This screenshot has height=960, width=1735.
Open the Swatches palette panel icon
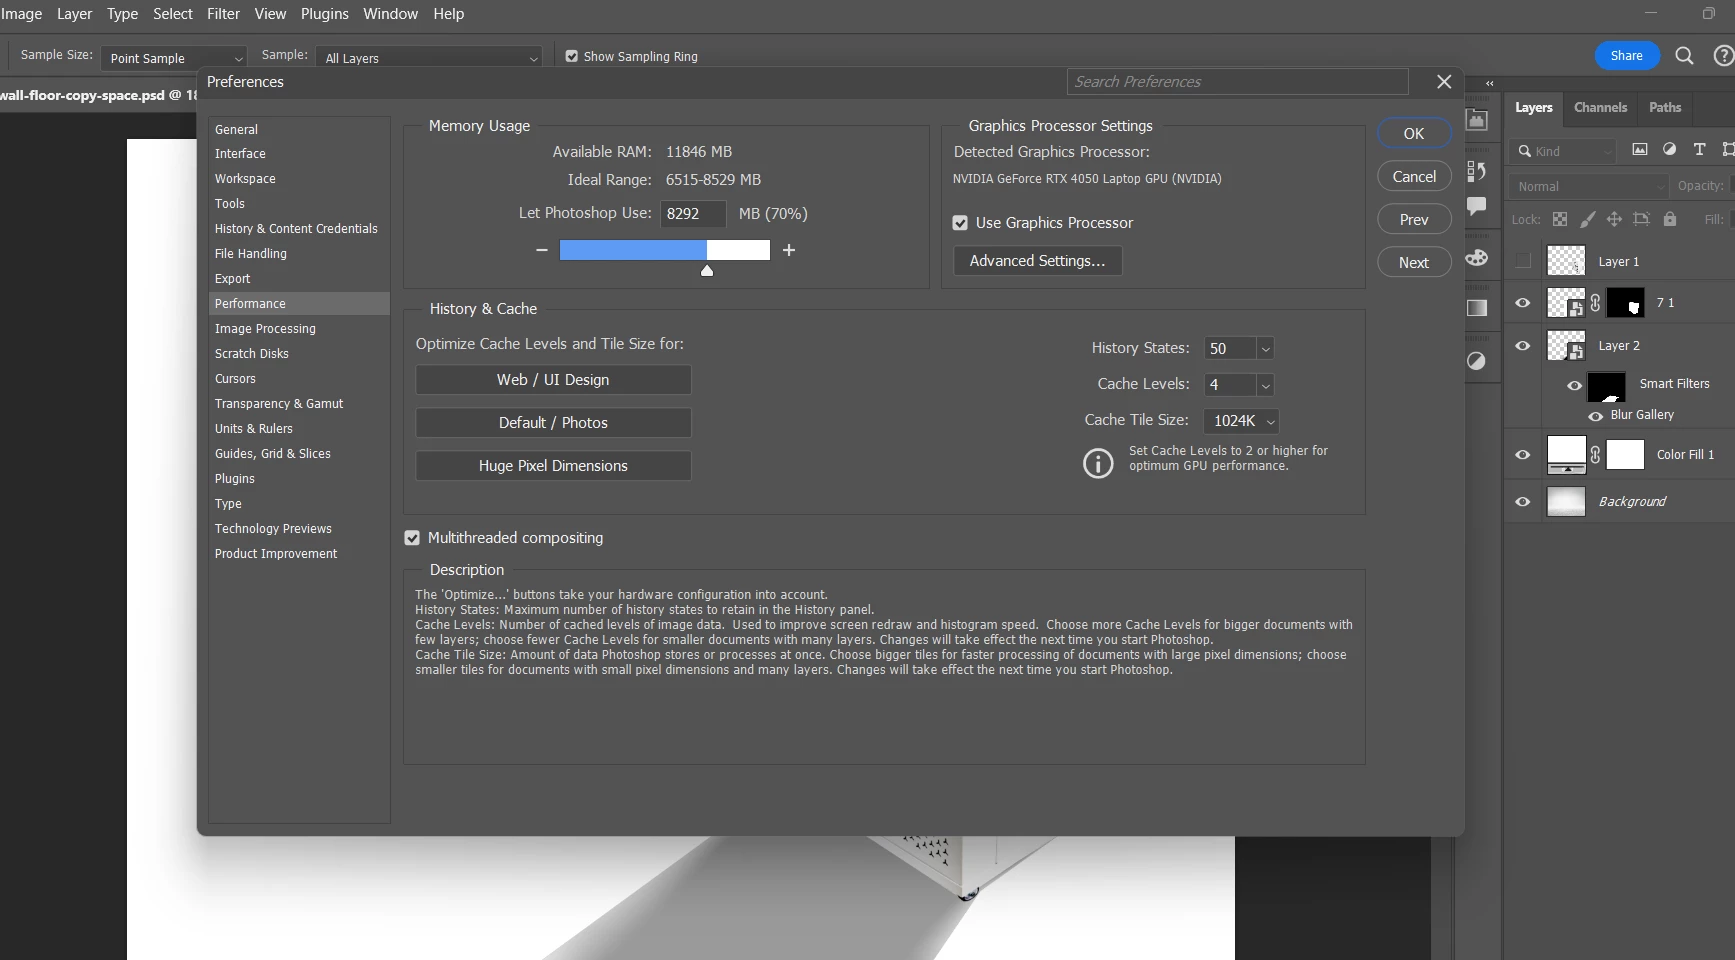coord(1477,258)
